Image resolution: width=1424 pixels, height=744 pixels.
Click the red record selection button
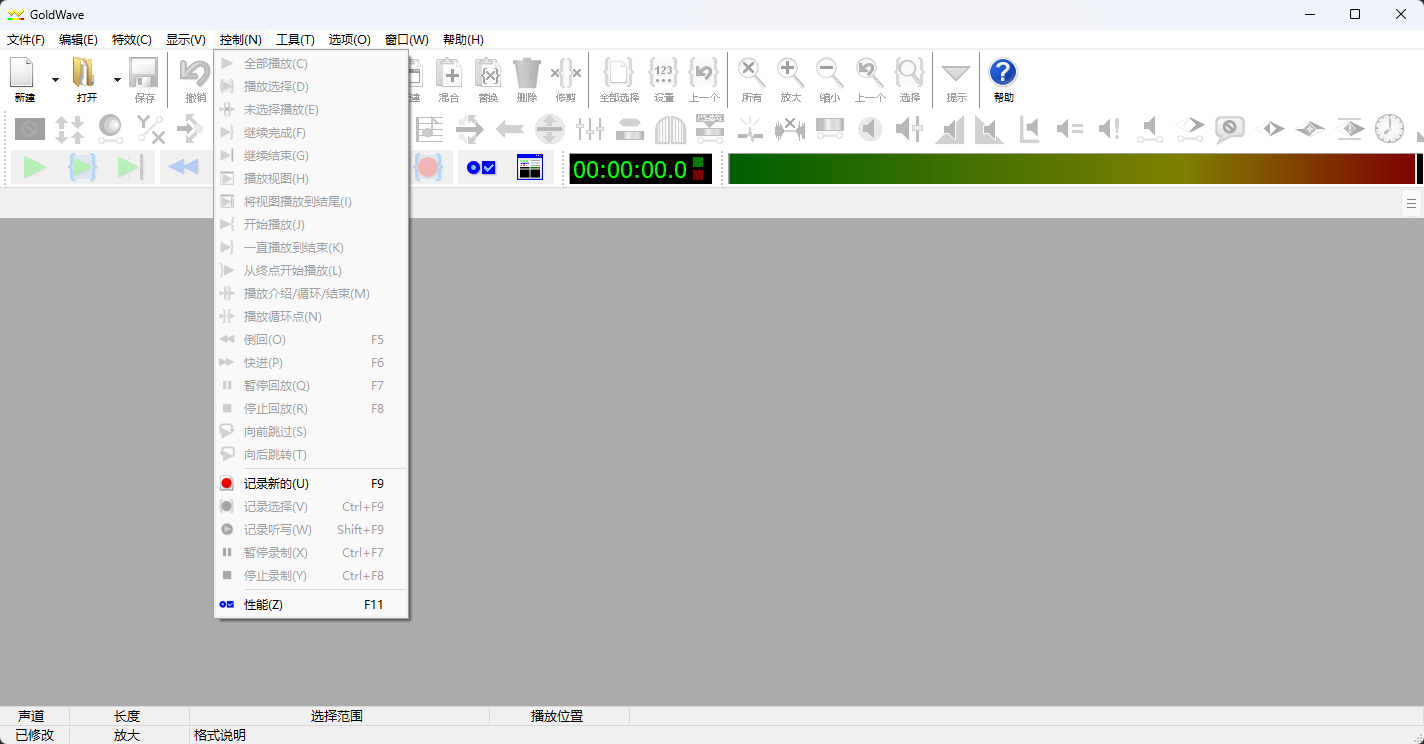pos(429,168)
